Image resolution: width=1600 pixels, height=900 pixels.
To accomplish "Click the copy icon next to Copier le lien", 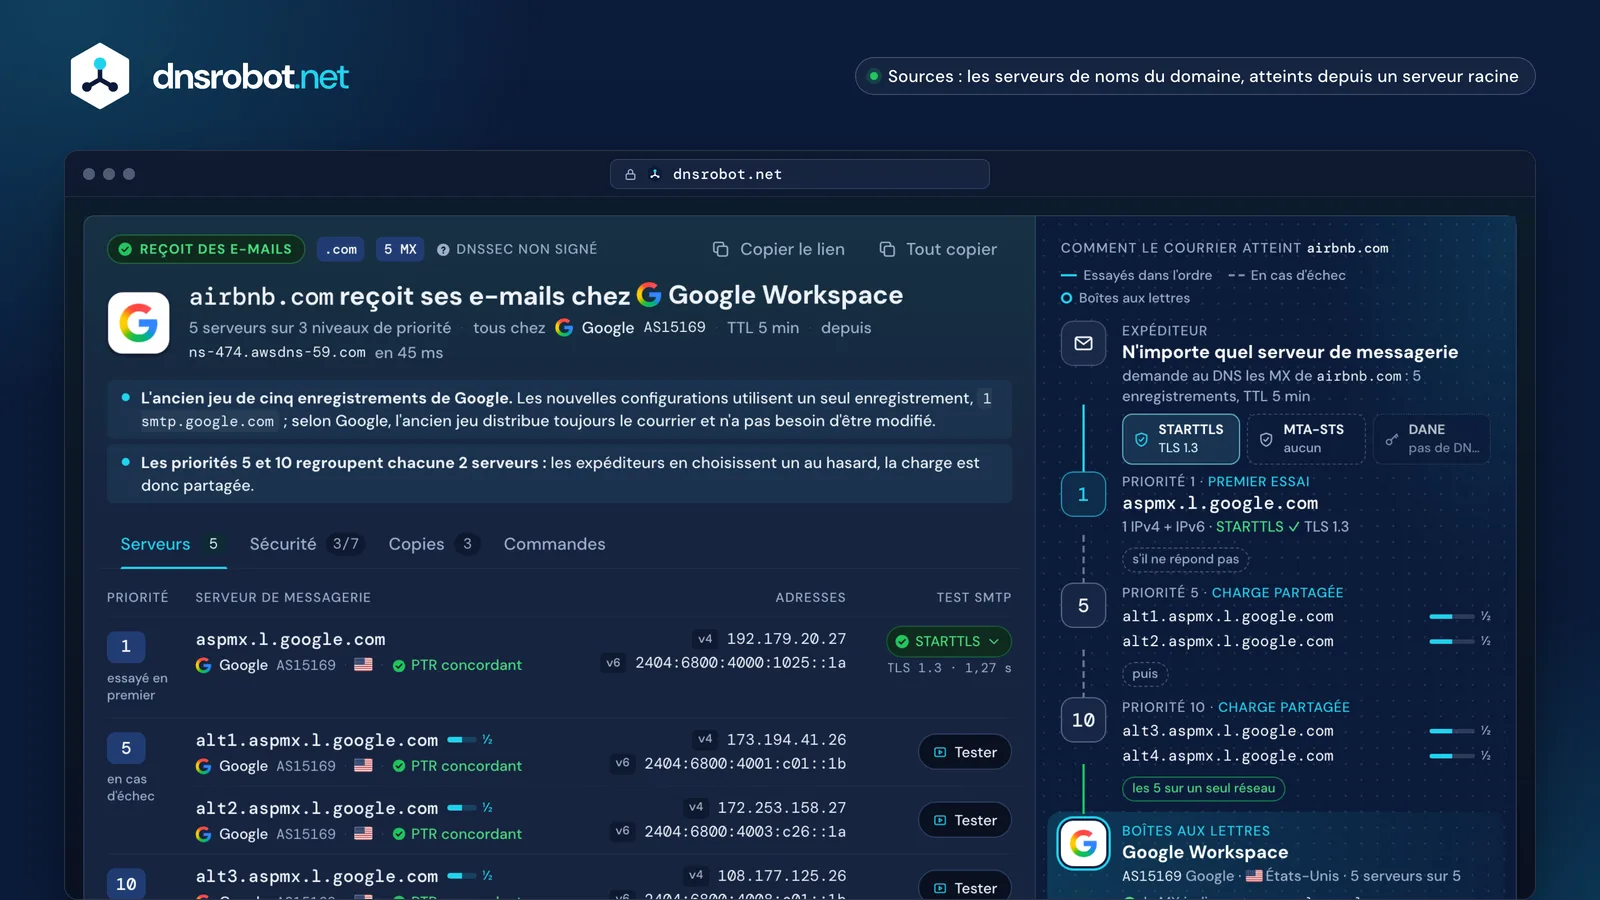I will pos(720,249).
